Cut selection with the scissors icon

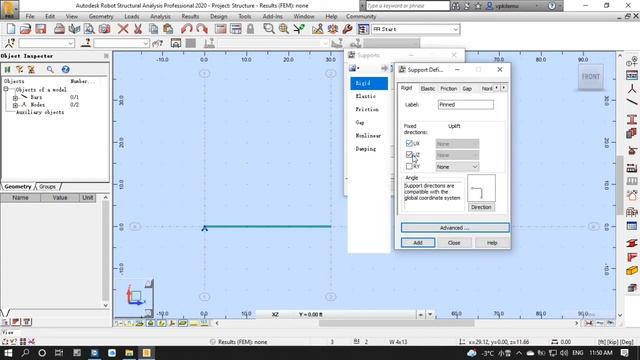pos(138,29)
